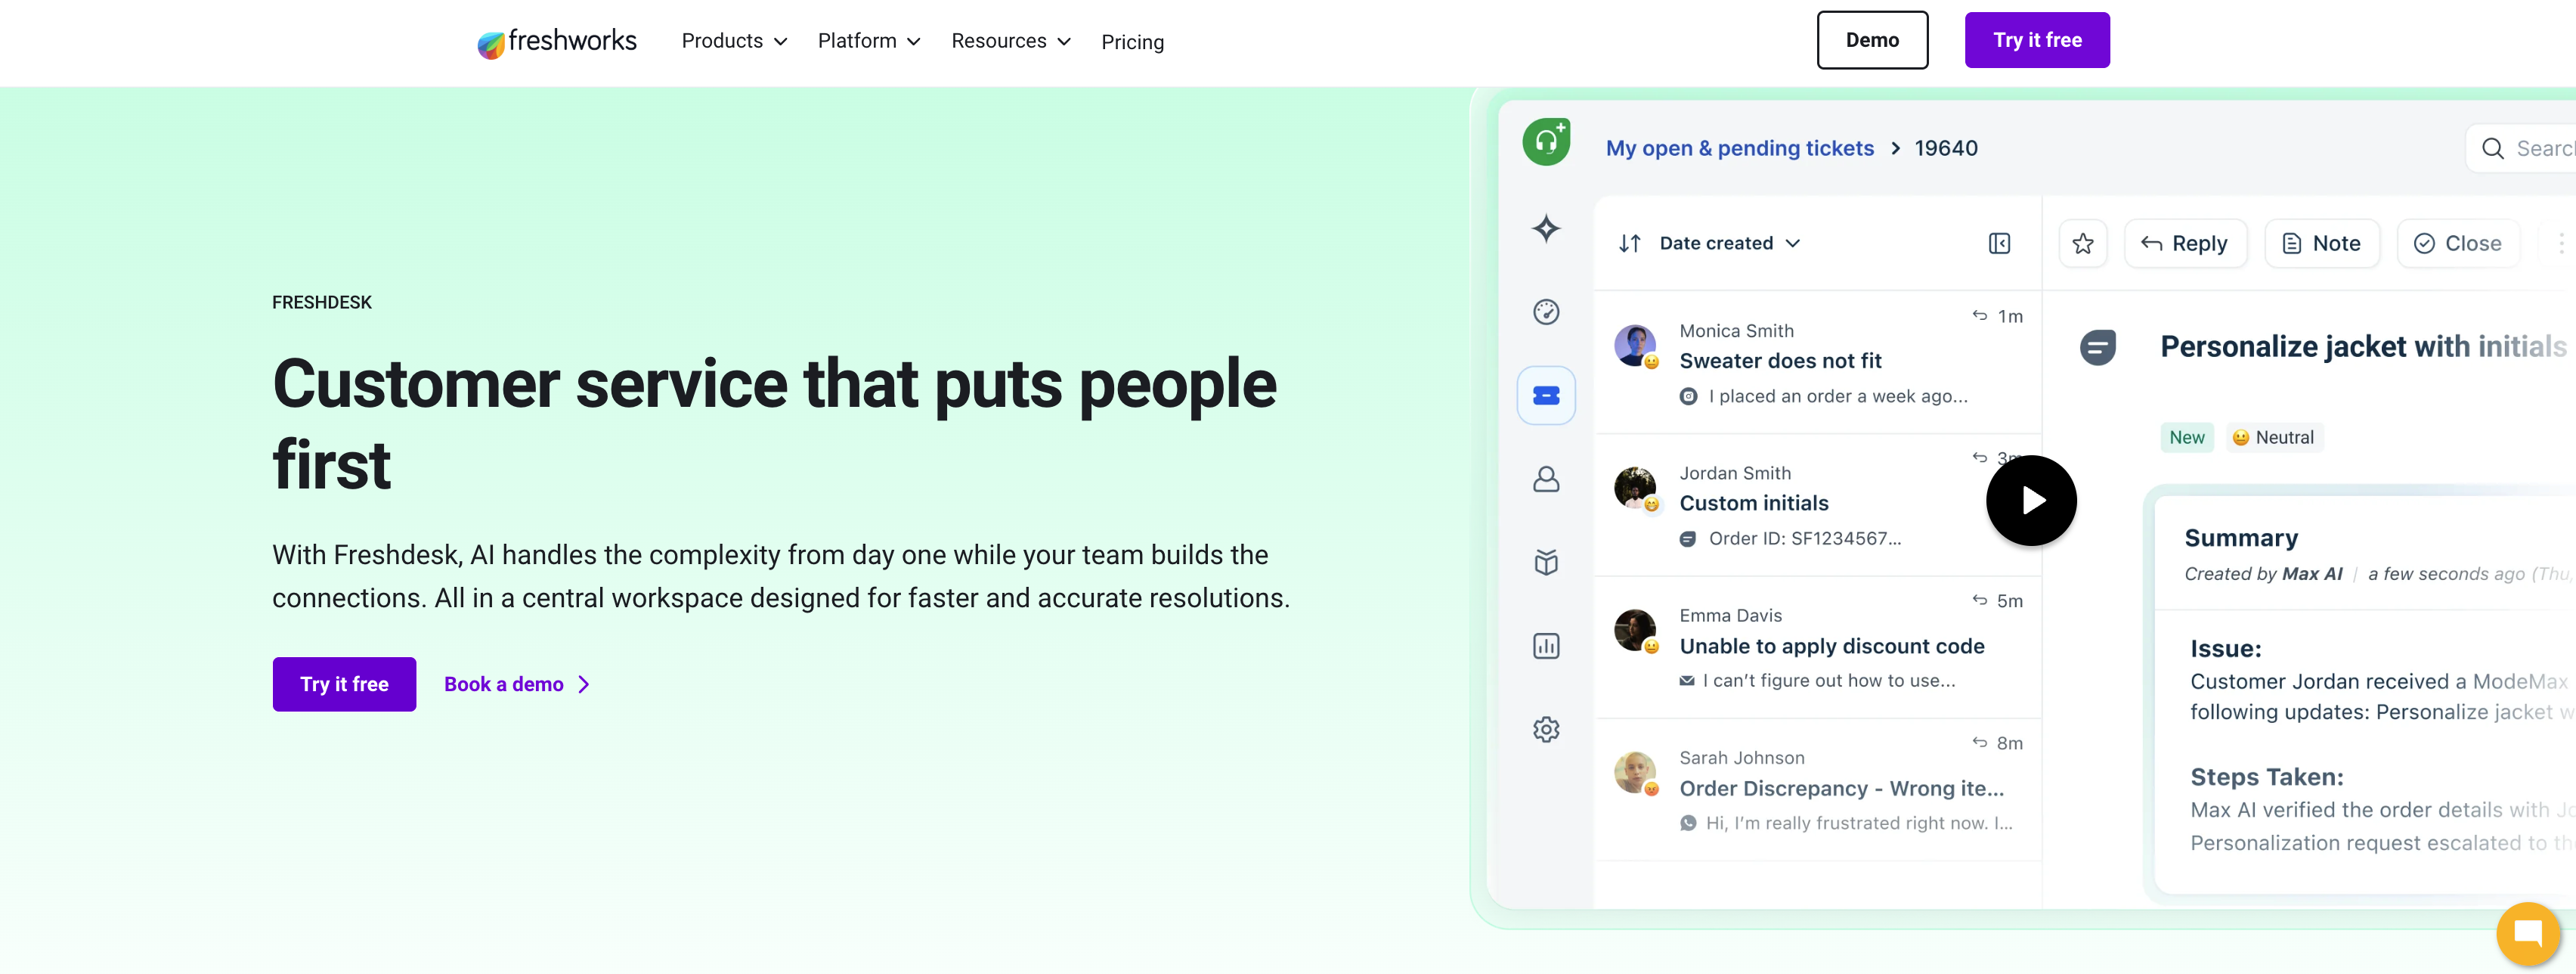Click the Summary heading
This screenshot has height=974, width=2576.
coord(2240,538)
